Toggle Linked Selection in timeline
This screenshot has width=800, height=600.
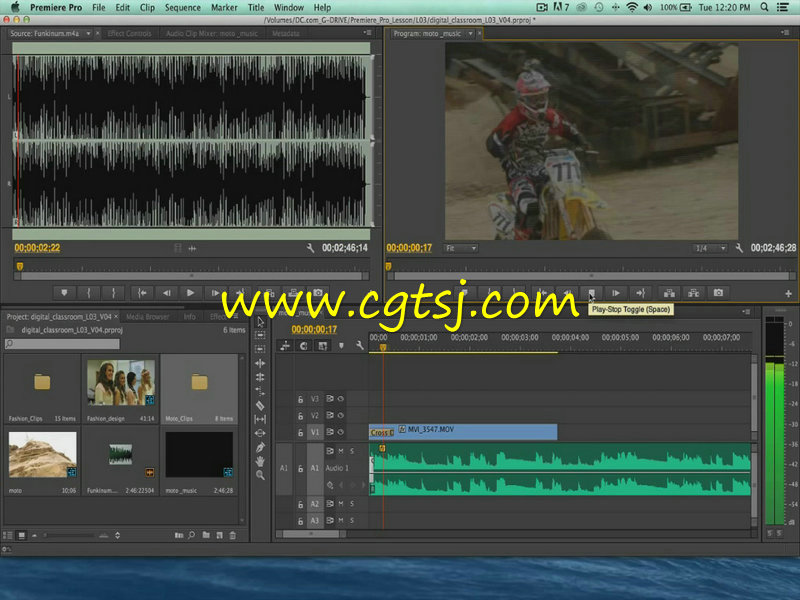coord(322,346)
